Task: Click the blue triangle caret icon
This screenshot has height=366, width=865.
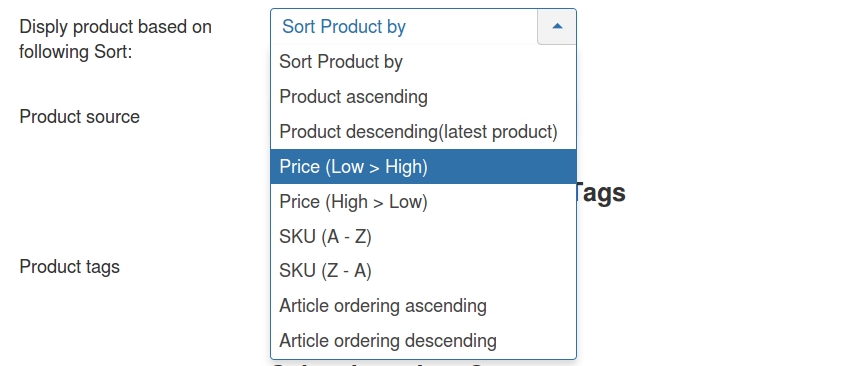Action: pos(557,26)
